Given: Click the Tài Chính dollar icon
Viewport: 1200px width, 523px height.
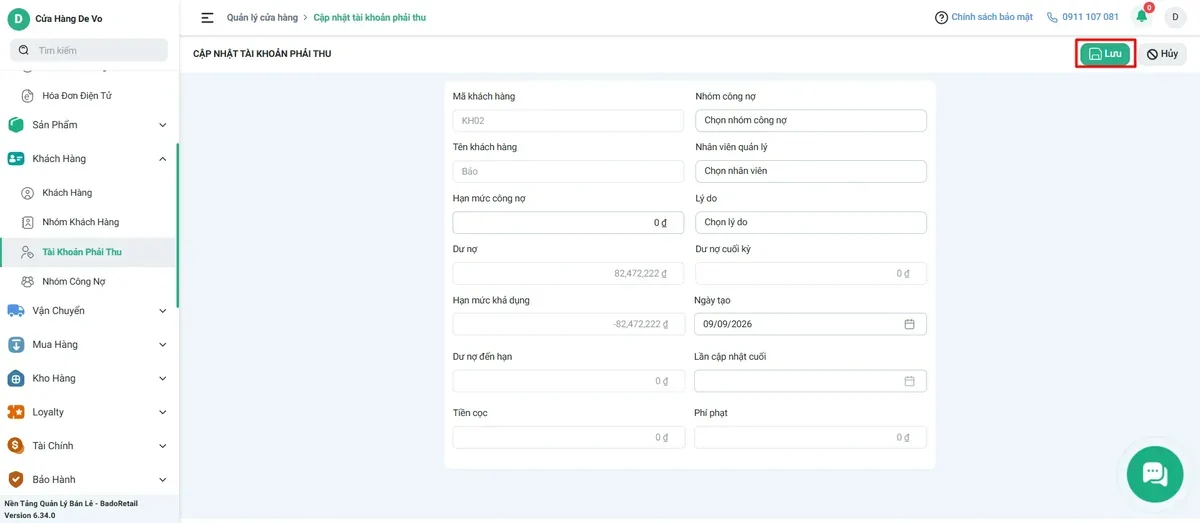Looking at the screenshot, I should [16, 446].
